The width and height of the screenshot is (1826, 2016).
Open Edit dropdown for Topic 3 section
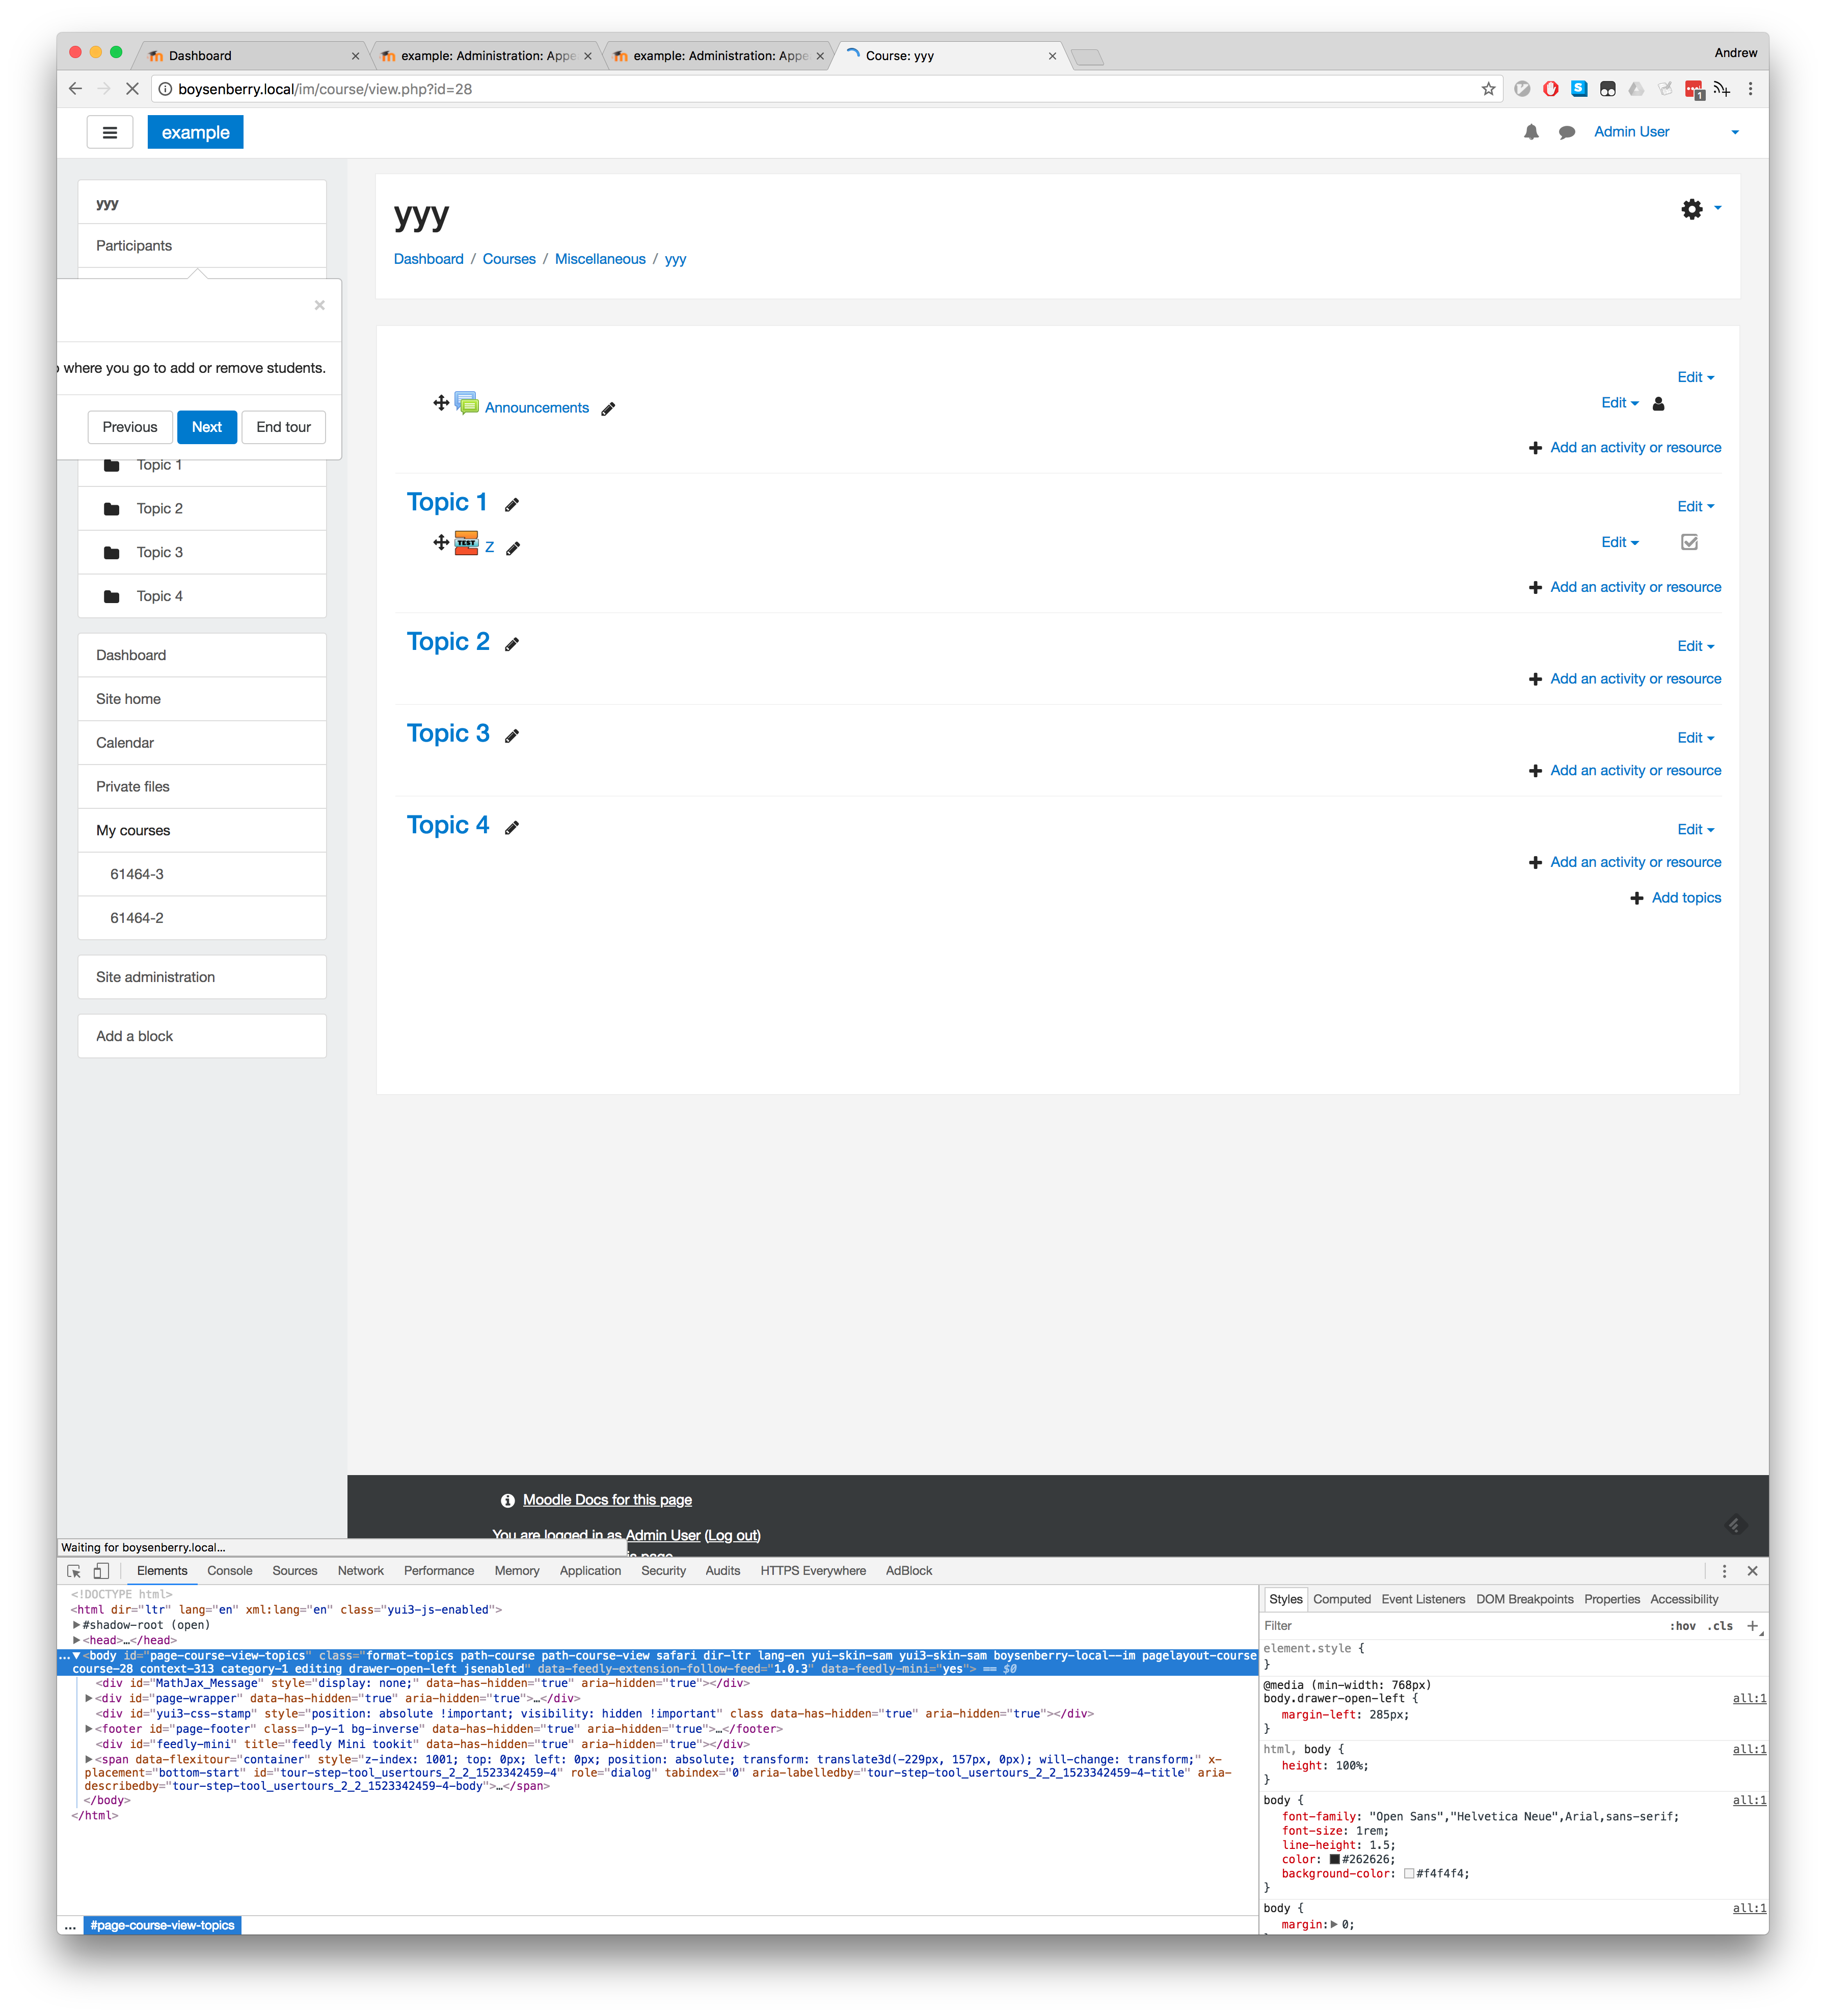tap(1696, 738)
